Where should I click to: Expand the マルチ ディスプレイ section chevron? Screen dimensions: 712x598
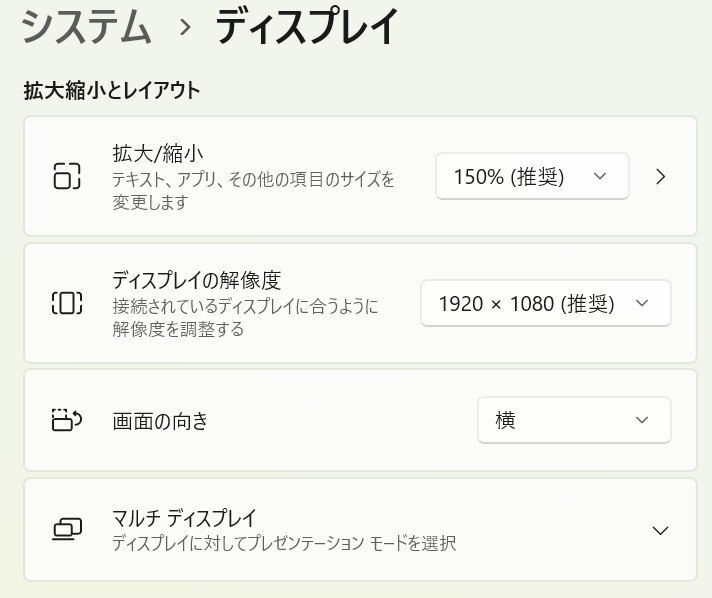point(659,530)
